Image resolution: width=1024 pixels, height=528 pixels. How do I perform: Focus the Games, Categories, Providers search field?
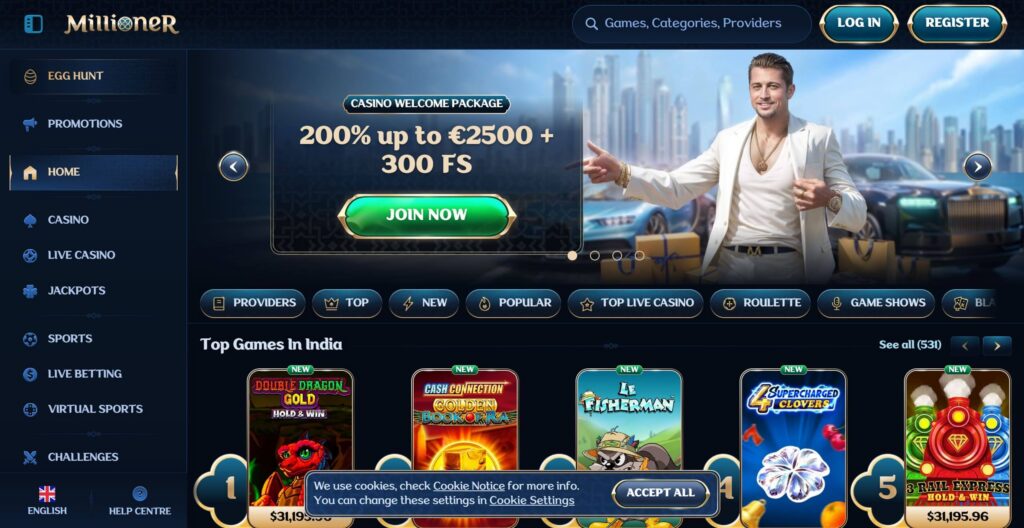692,24
